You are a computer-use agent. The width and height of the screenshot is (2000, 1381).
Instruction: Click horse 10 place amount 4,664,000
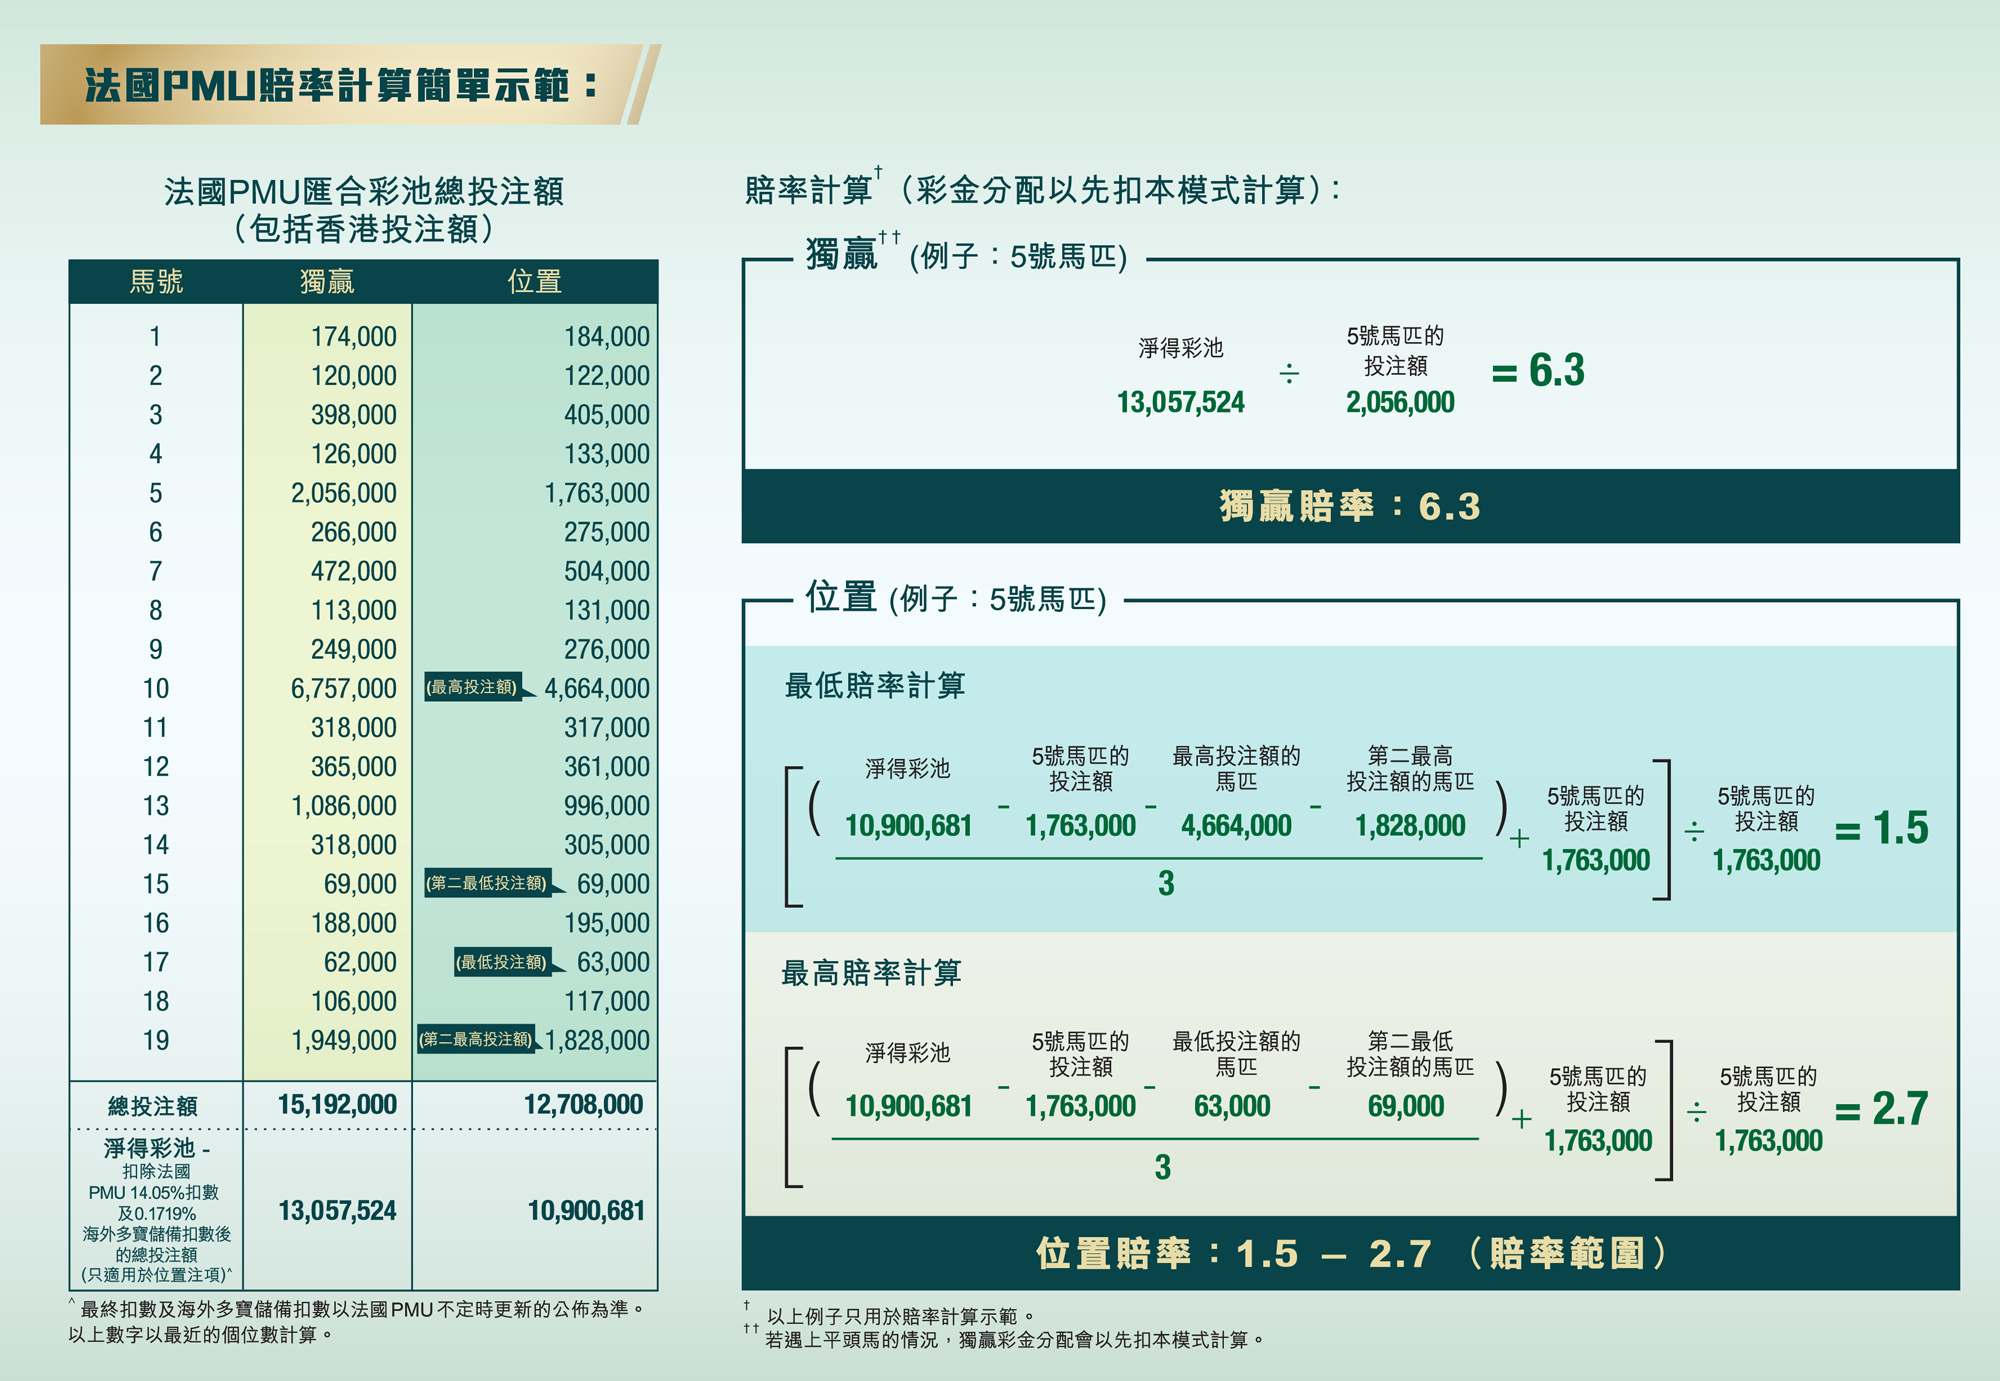[x=596, y=689]
